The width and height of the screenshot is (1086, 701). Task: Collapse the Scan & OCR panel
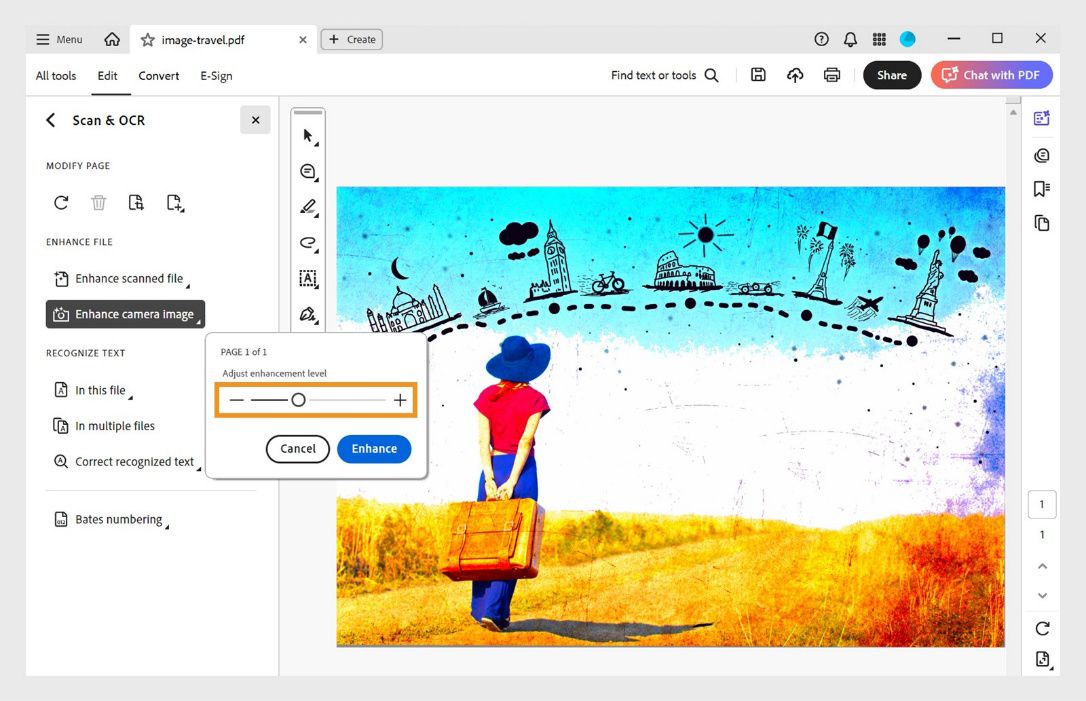[255, 119]
